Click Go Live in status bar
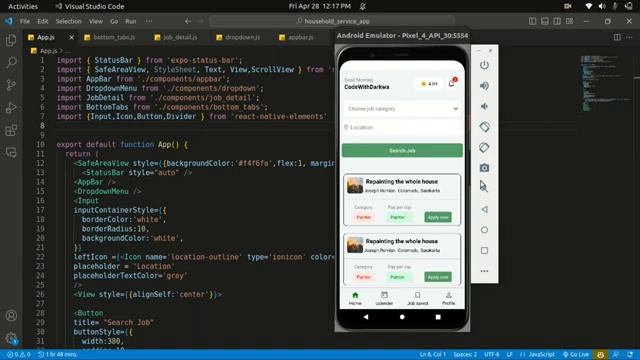640x360 pixels. tap(576, 354)
